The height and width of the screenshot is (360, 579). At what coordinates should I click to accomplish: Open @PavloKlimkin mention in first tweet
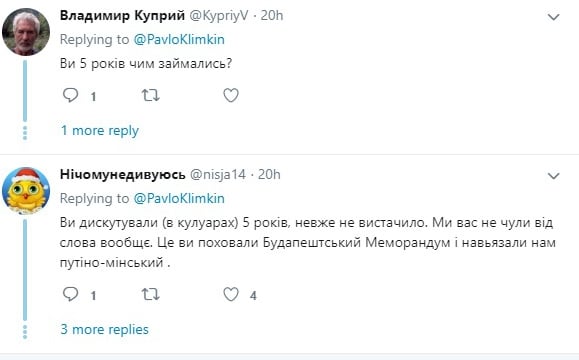point(179,40)
